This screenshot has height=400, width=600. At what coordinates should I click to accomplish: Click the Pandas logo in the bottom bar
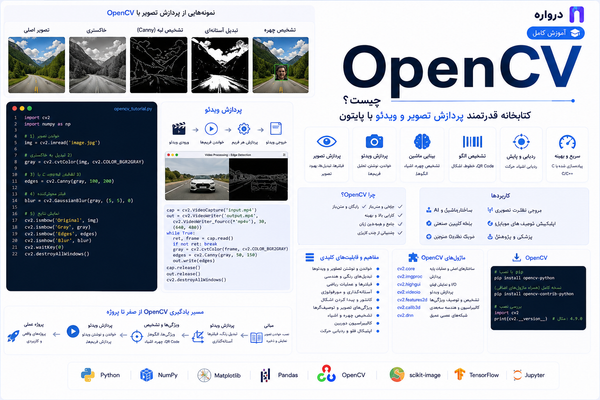click(x=265, y=376)
